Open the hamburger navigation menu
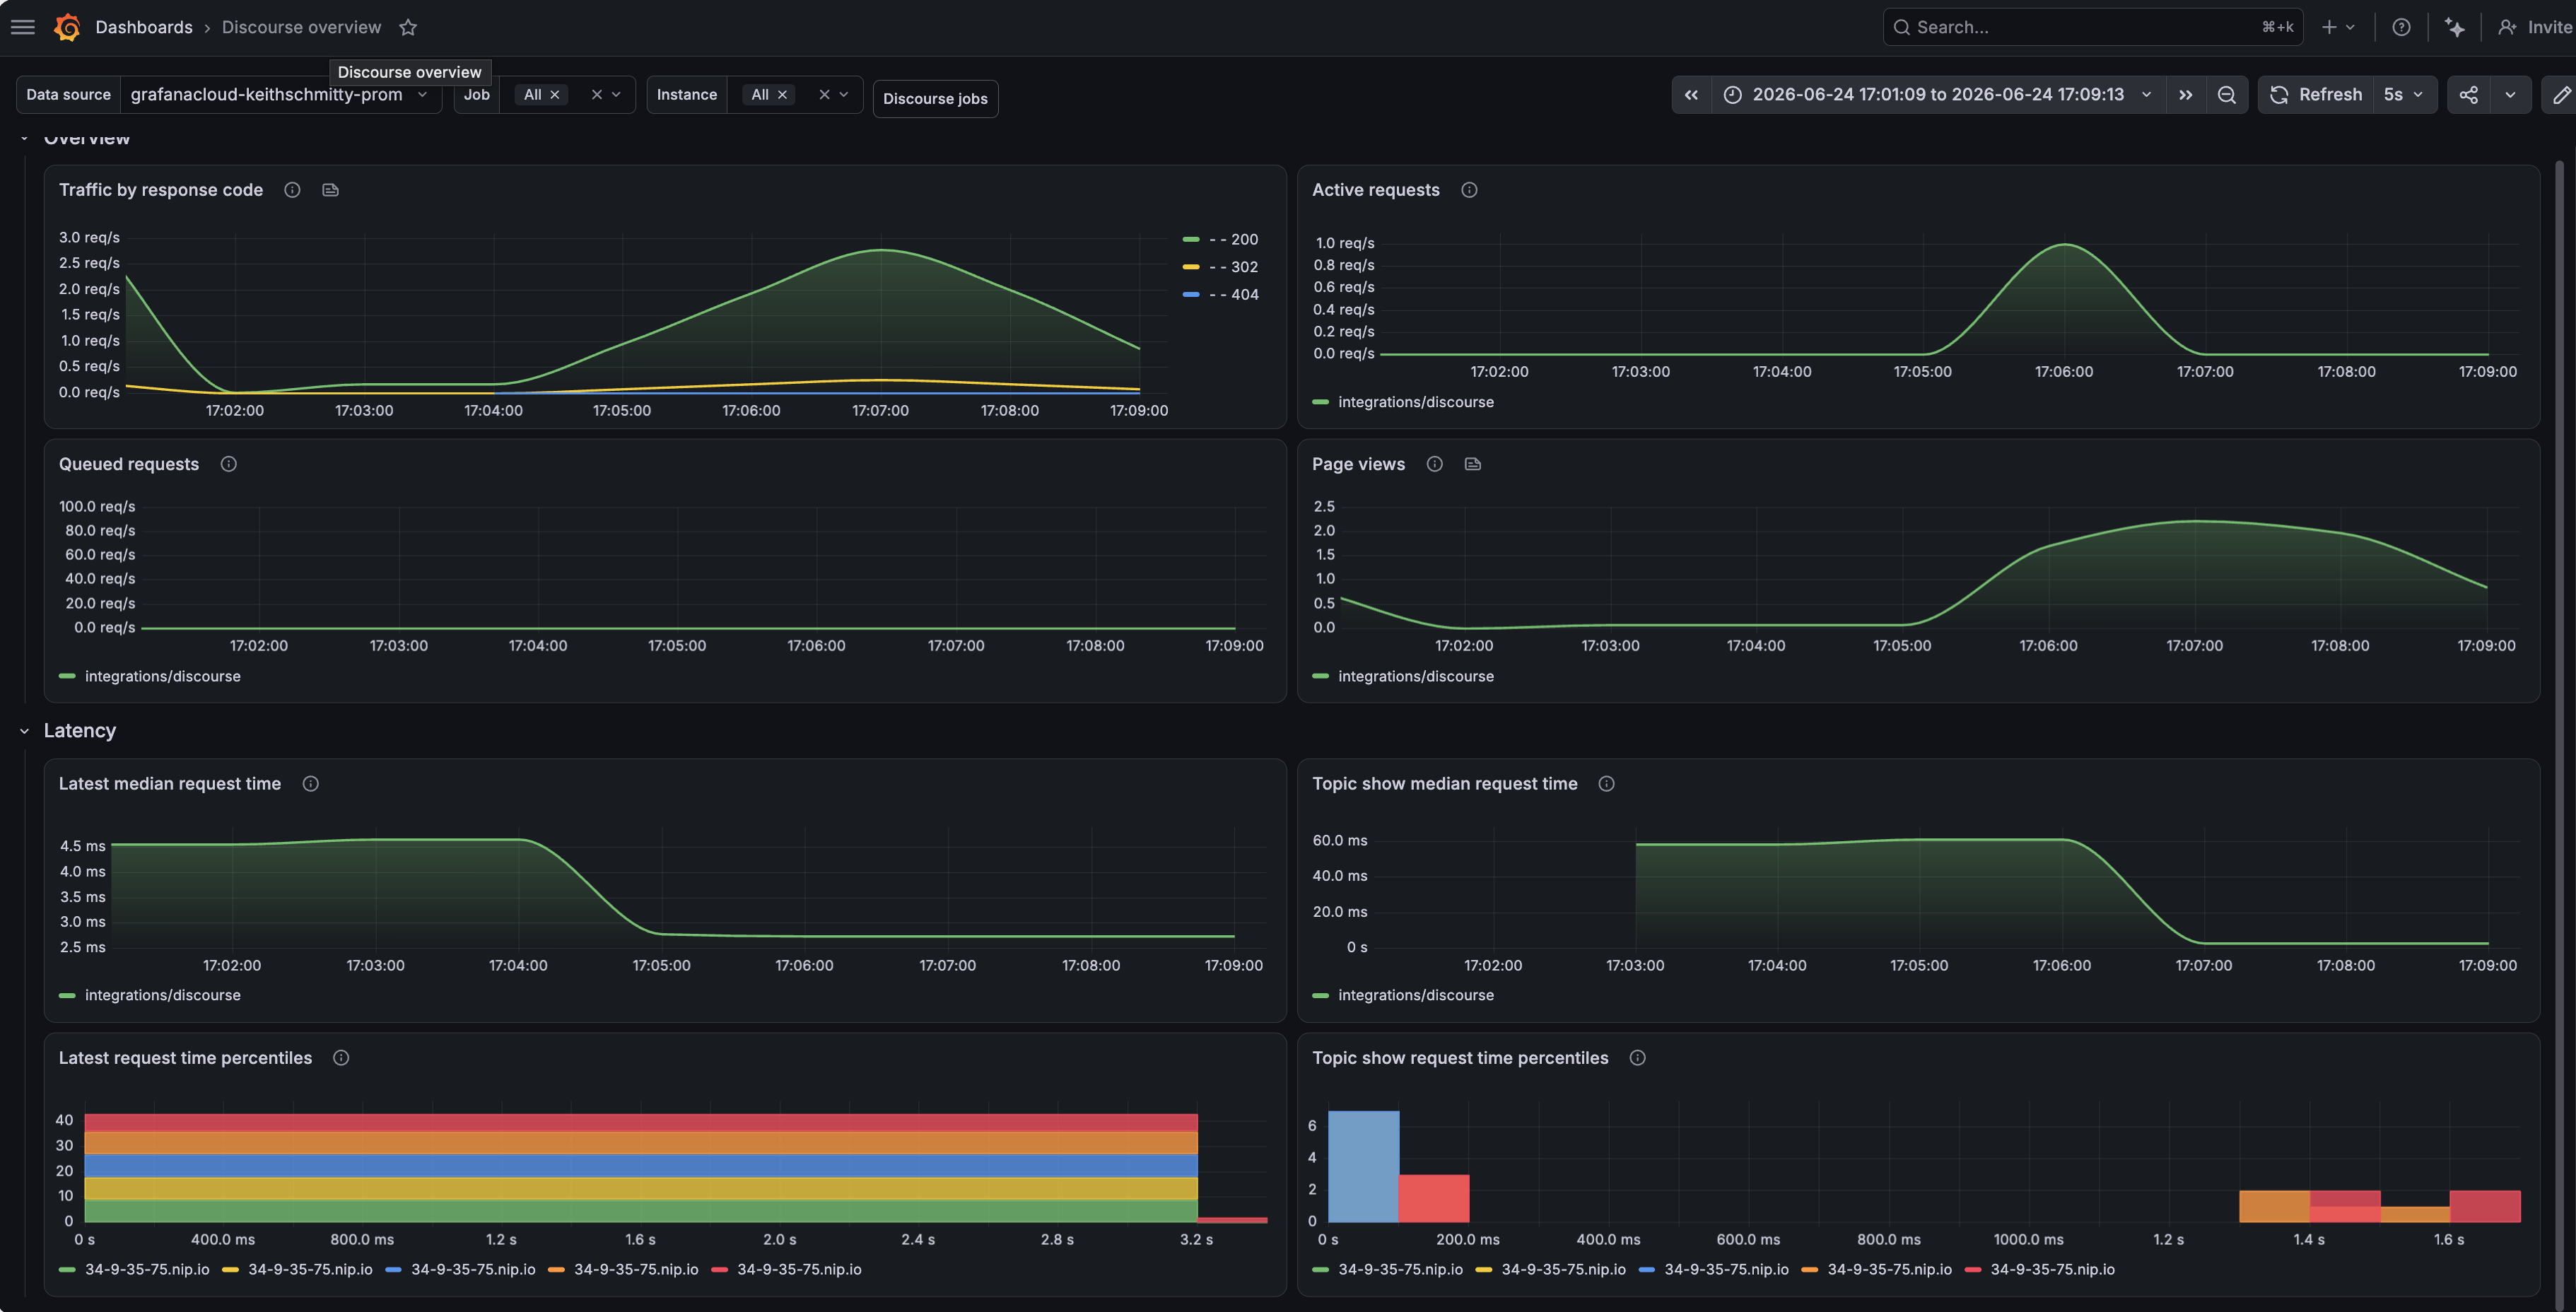2576x1312 pixels. [x=23, y=27]
